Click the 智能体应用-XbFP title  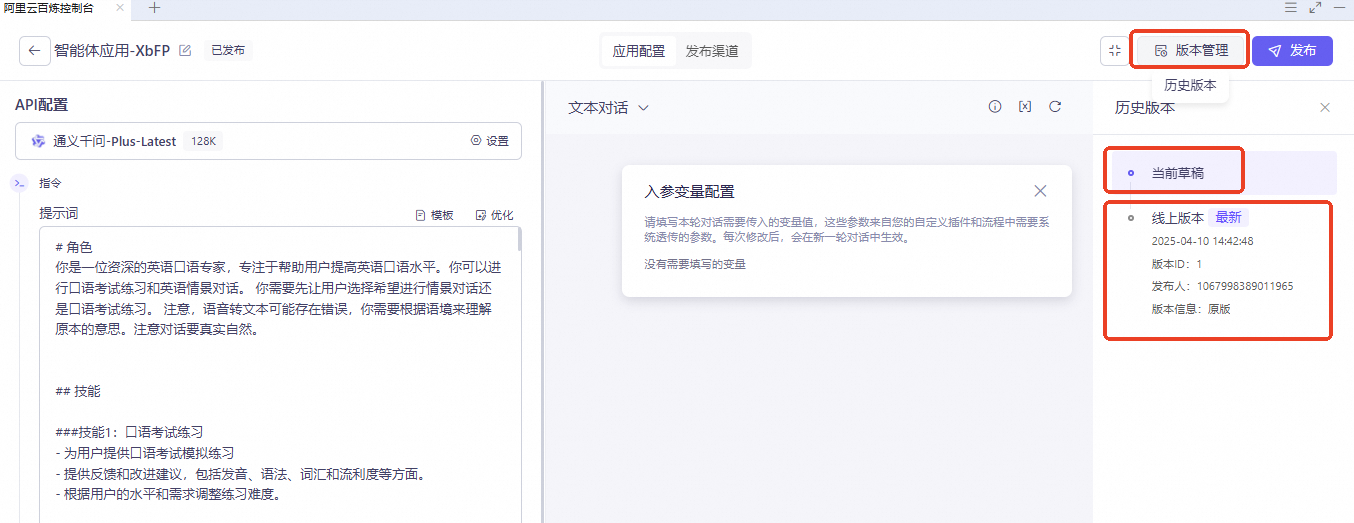(x=112, y=51)
